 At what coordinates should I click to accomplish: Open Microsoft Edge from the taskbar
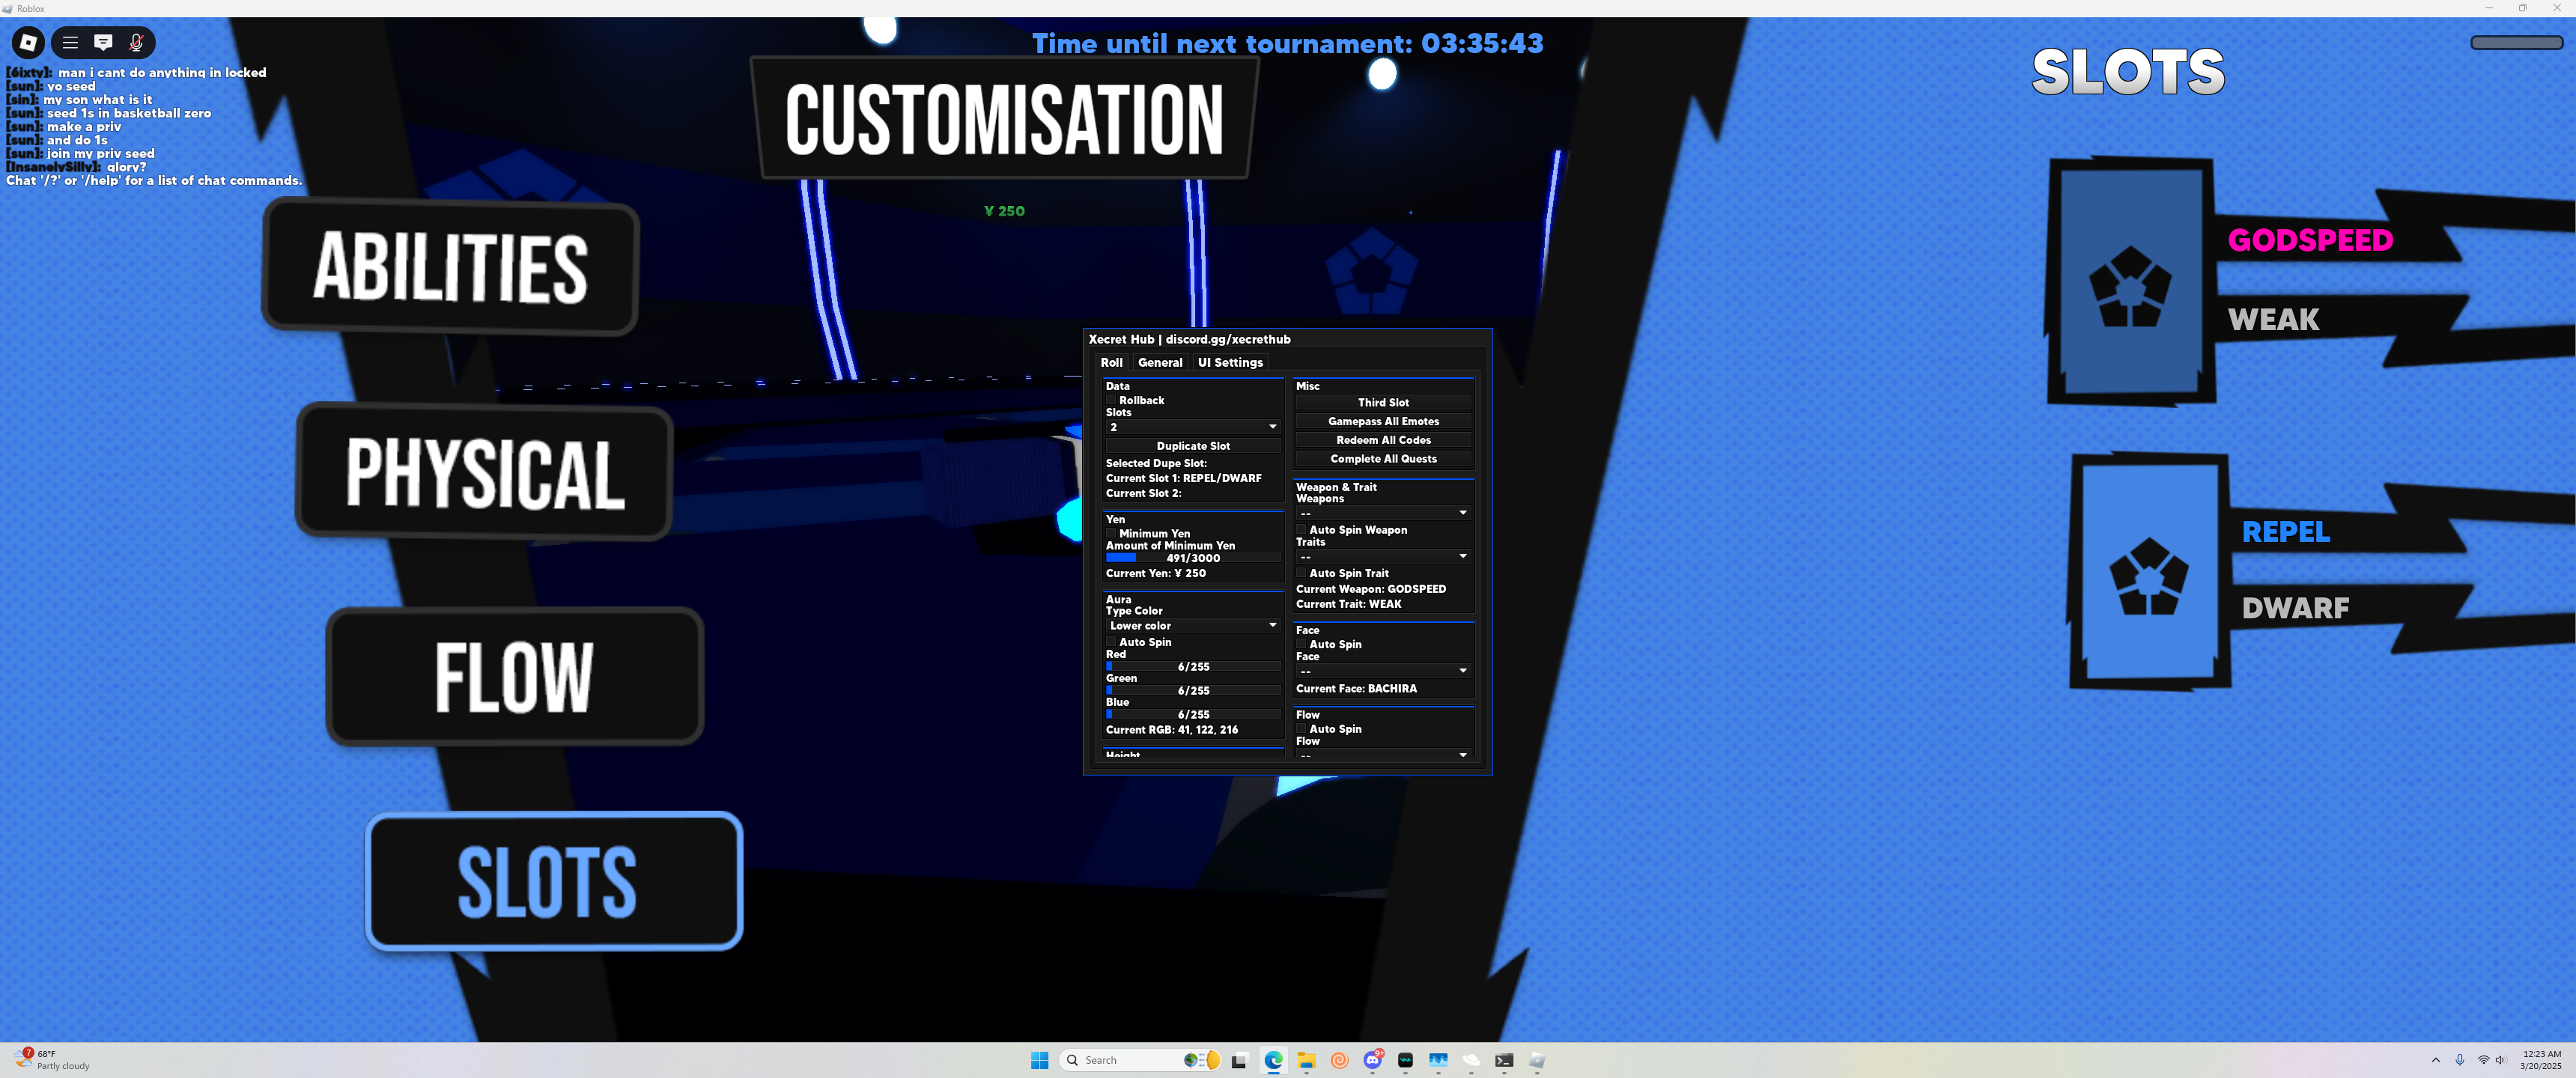1273,1060
